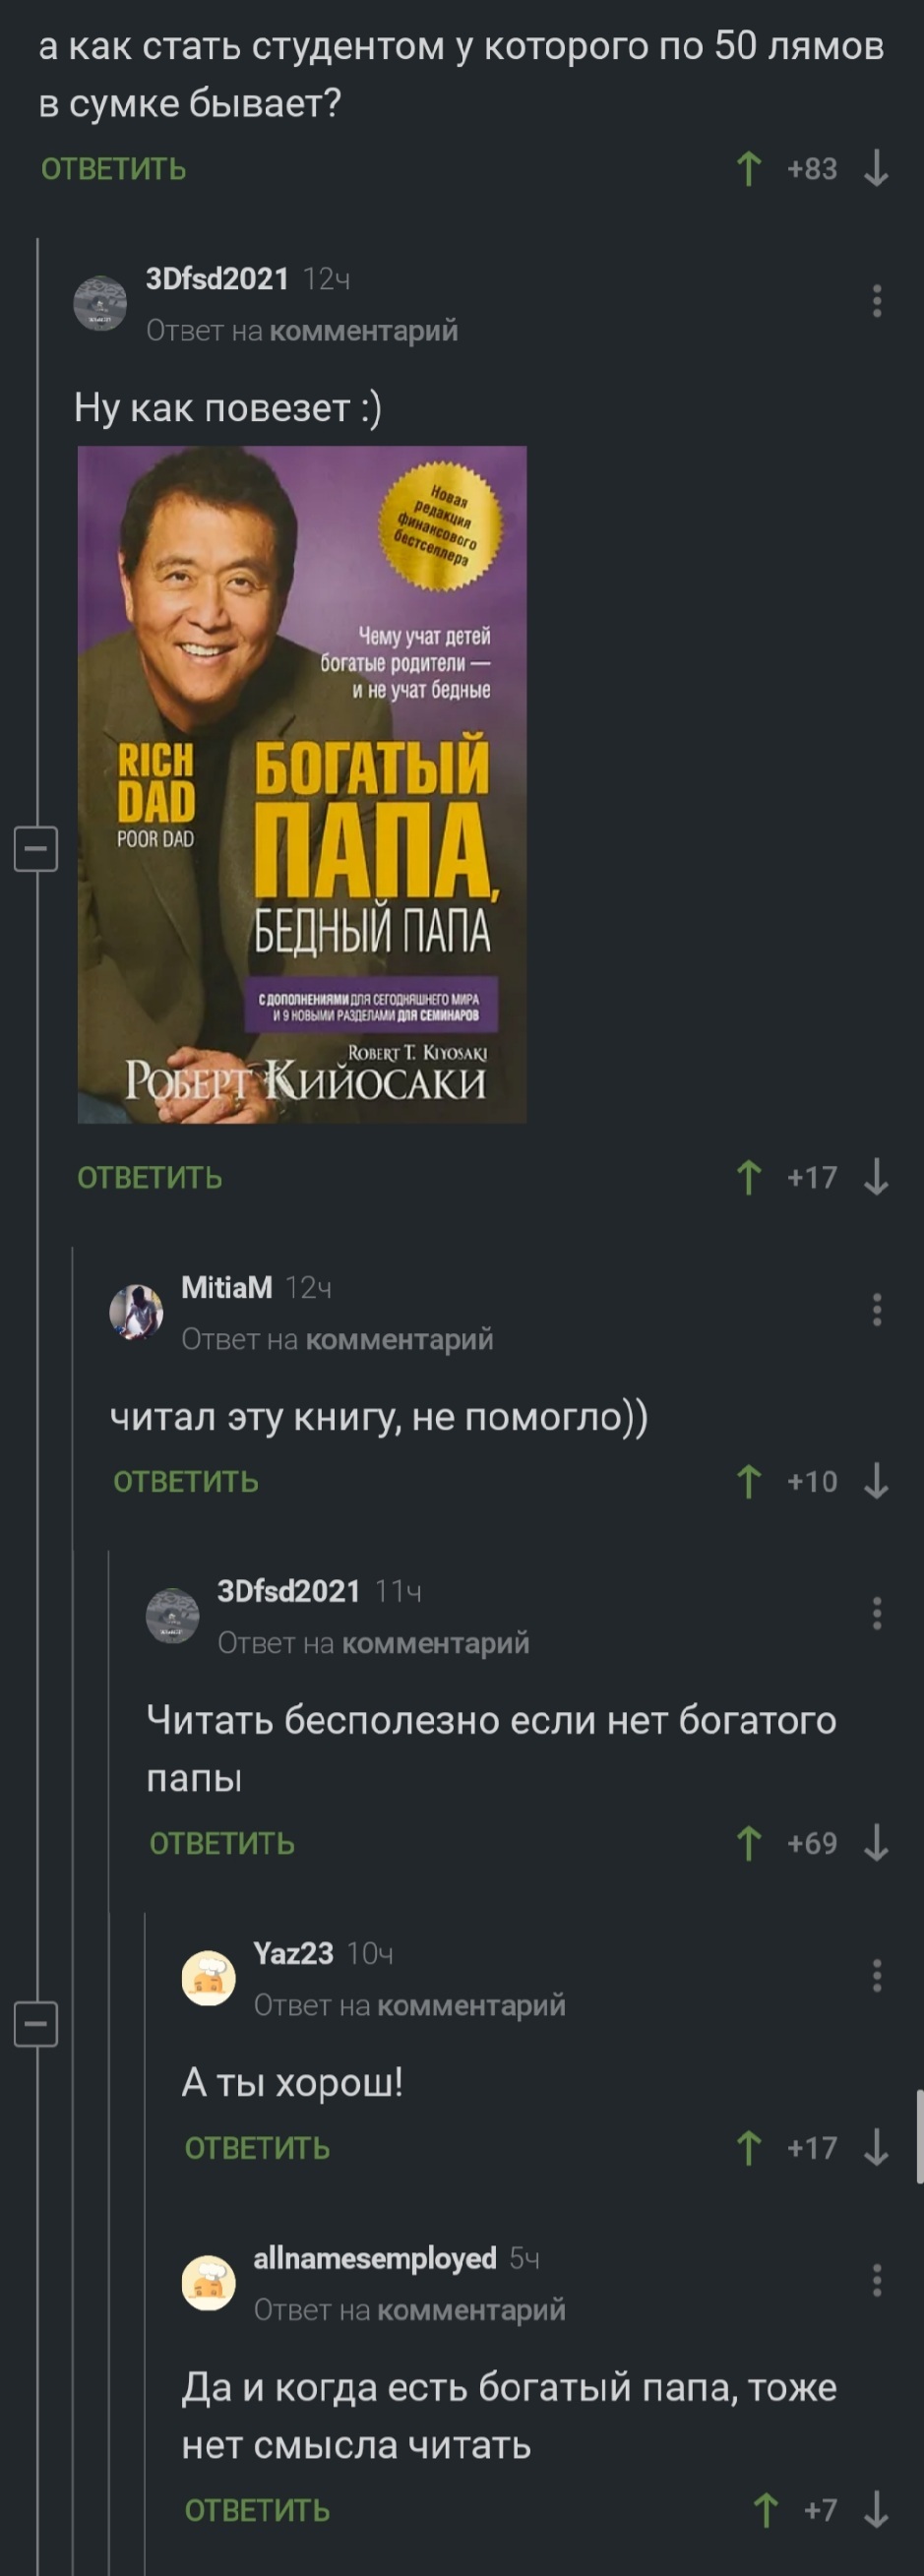Upvote allnamesemployed's comment rated +7
Viewport: 924px width, 2576px height.
click(766, 2509)
